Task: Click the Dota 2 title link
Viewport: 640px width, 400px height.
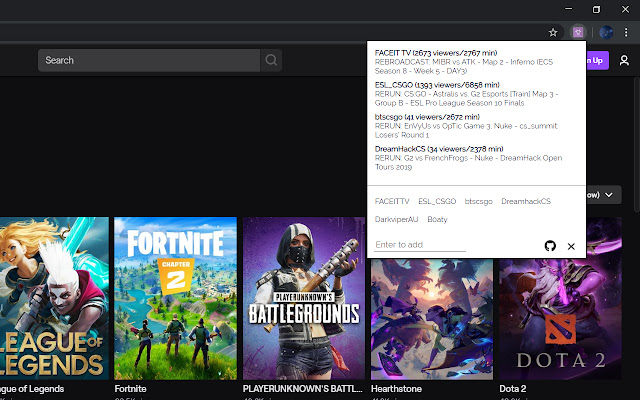Action: (x=513, y=389)
